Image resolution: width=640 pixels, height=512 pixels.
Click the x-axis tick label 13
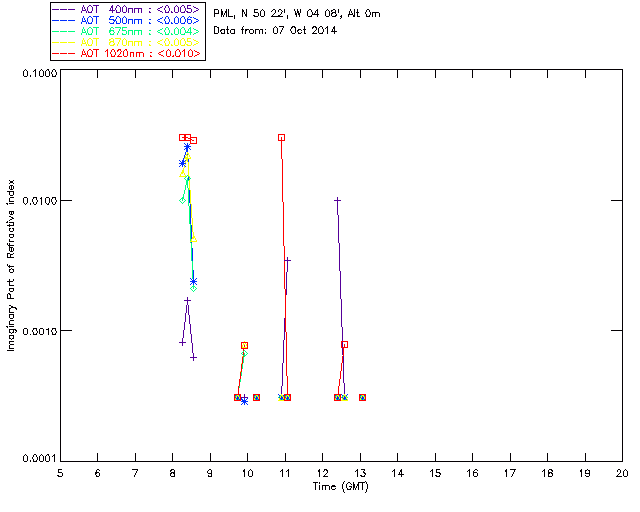(360, 473)
